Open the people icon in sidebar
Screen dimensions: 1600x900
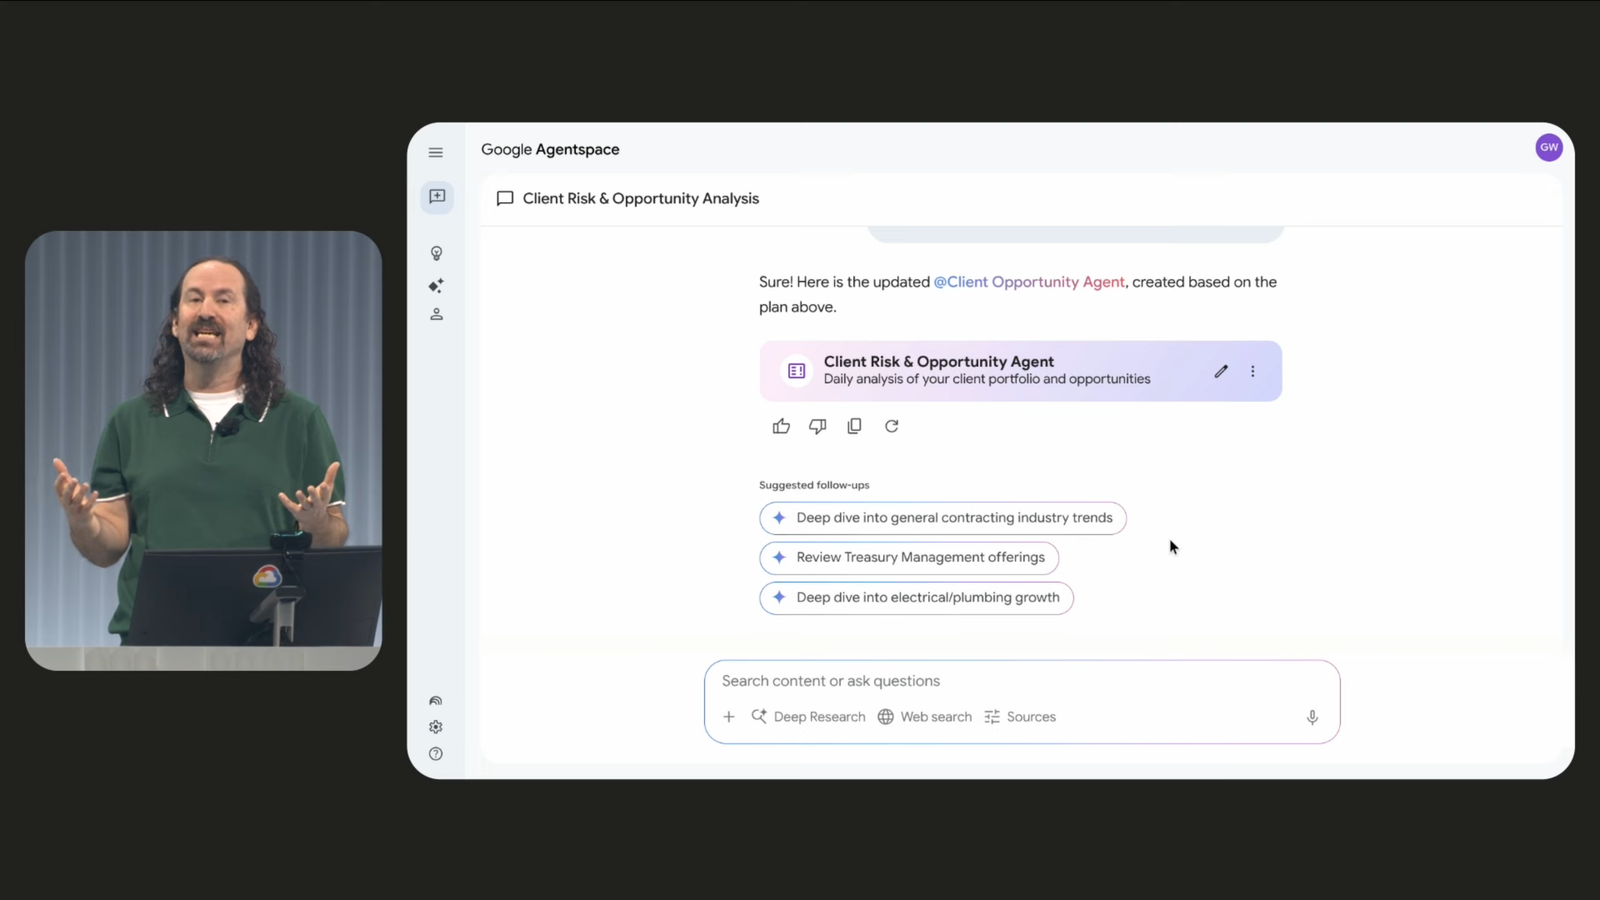[436, 315]
